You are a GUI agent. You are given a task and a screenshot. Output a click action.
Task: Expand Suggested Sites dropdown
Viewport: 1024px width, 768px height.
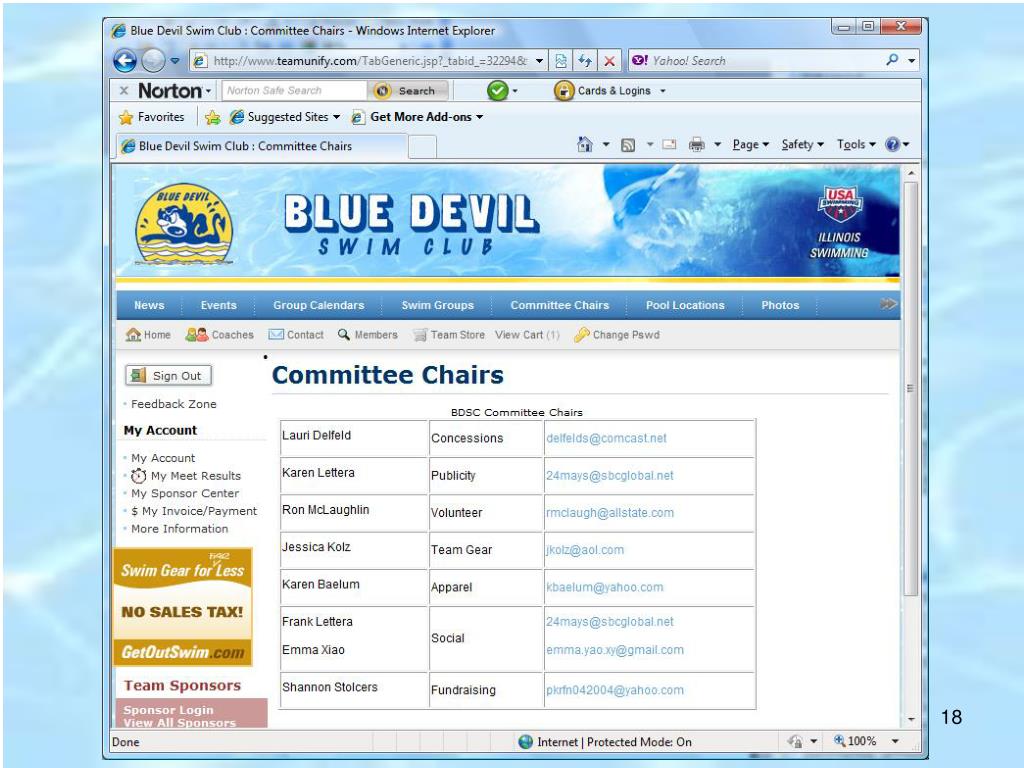coord(336,118)
